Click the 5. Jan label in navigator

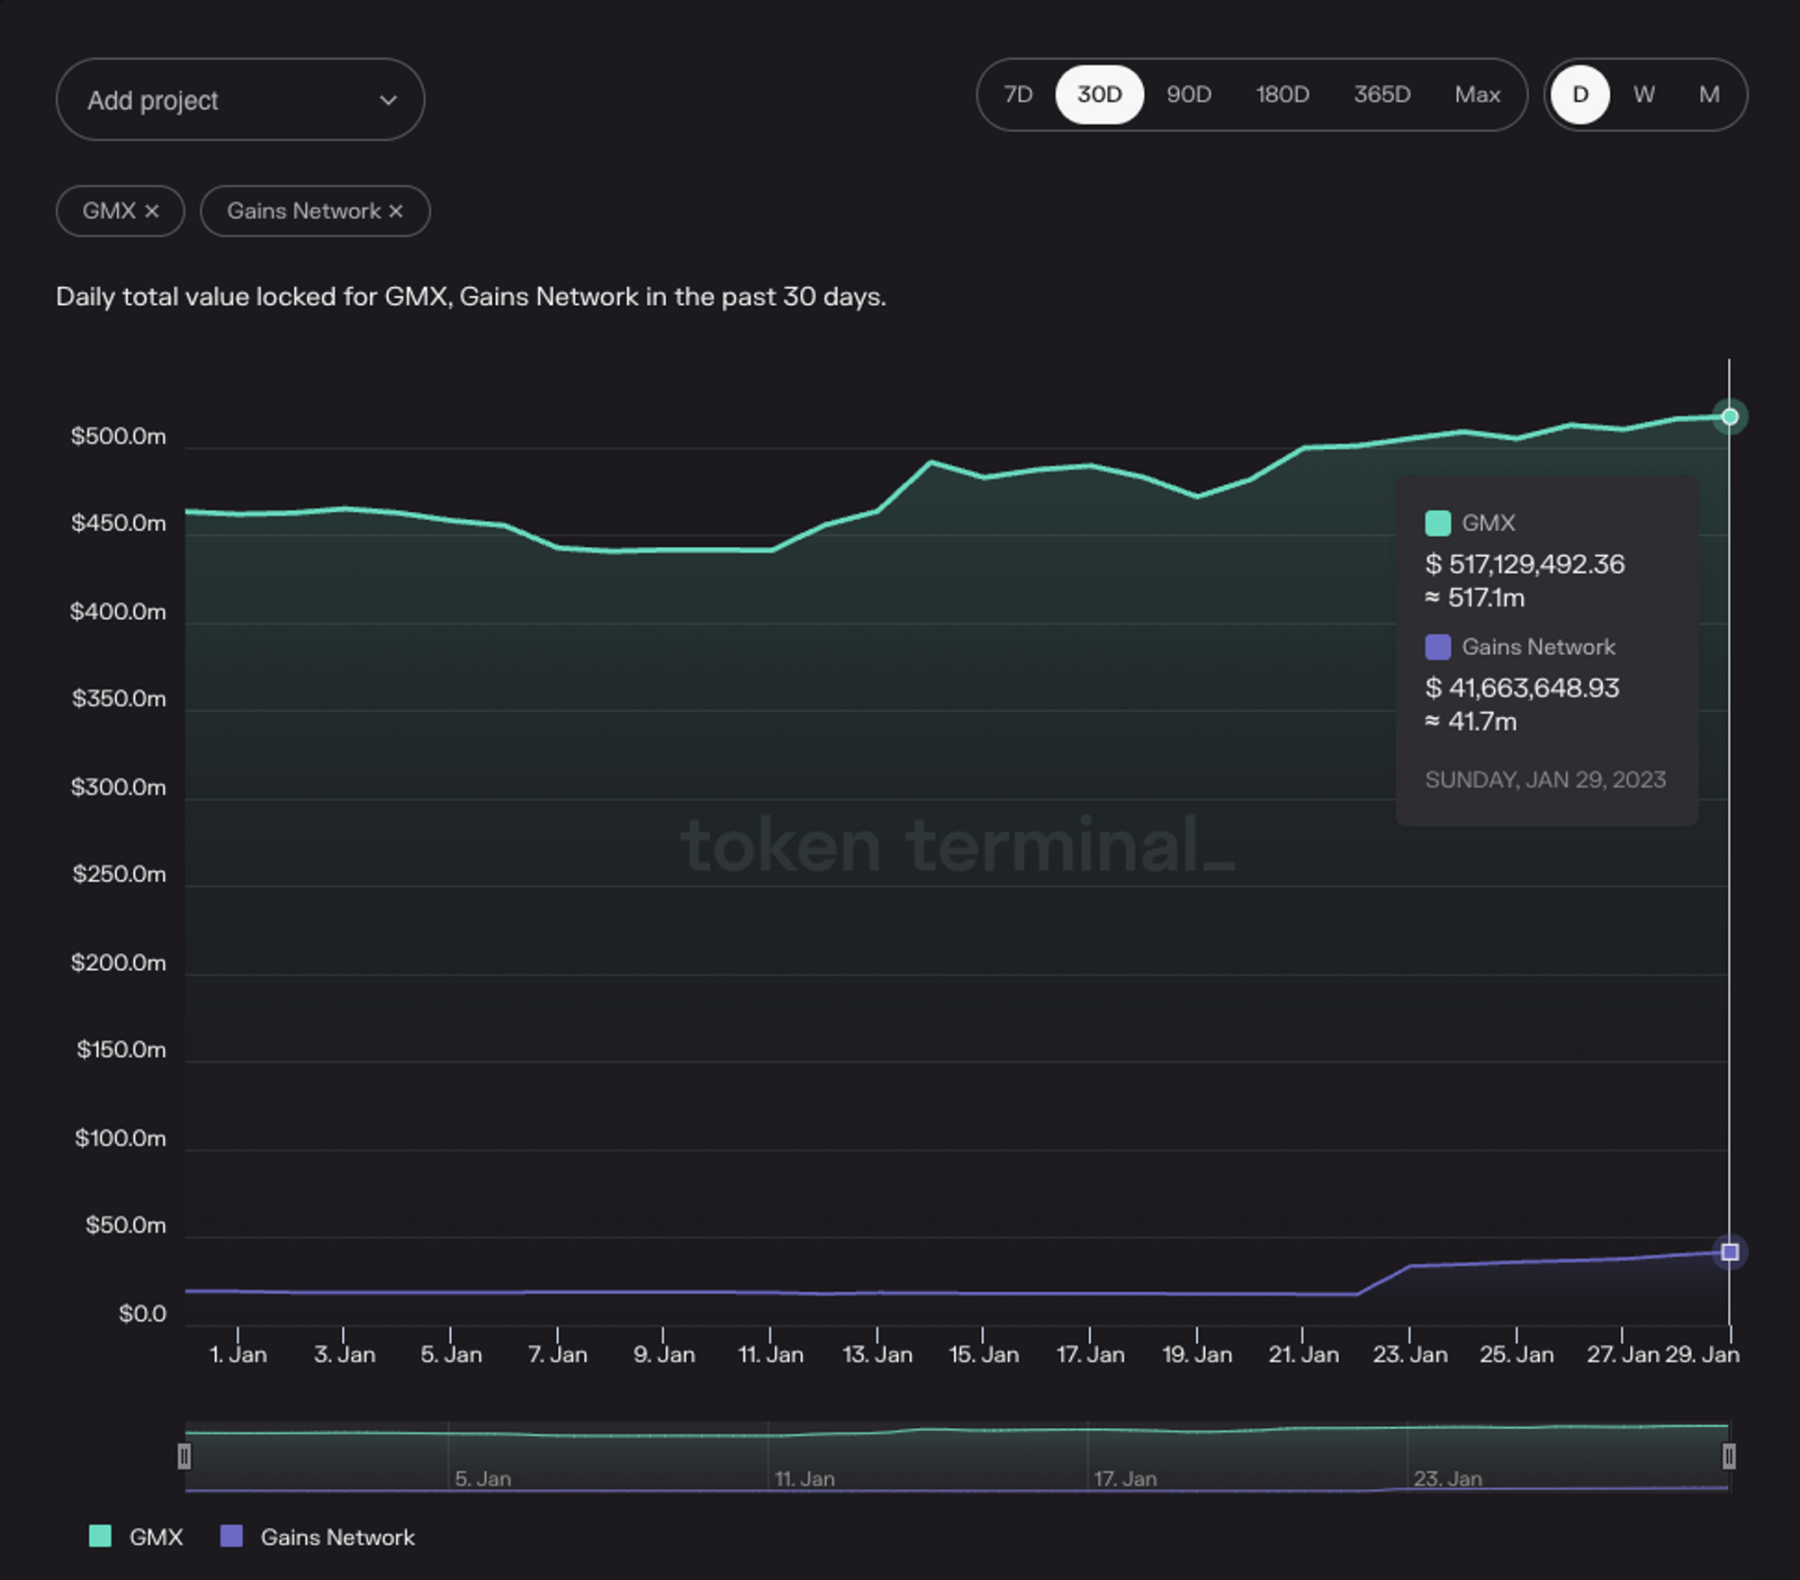pos(483,1478)
